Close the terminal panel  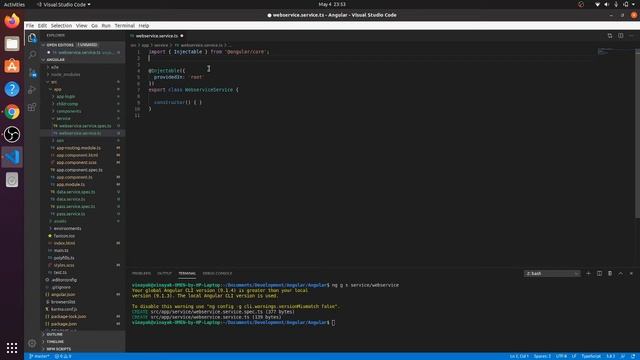tap(631, 273)
